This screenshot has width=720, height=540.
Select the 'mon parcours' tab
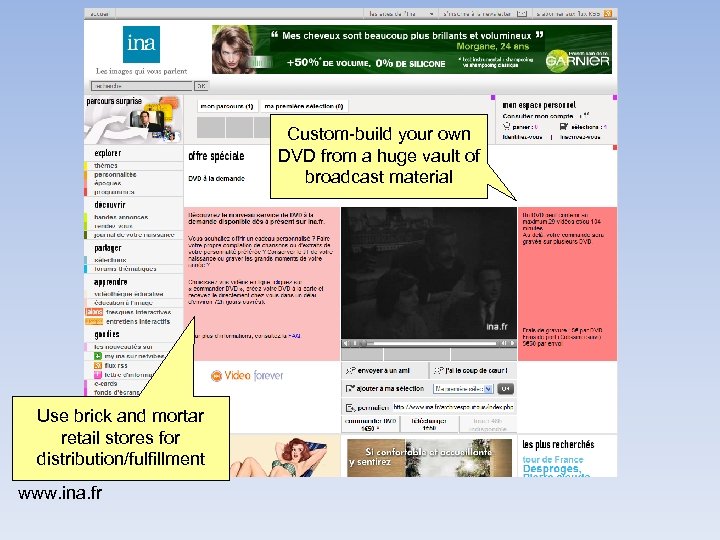(x=227, y=106)
